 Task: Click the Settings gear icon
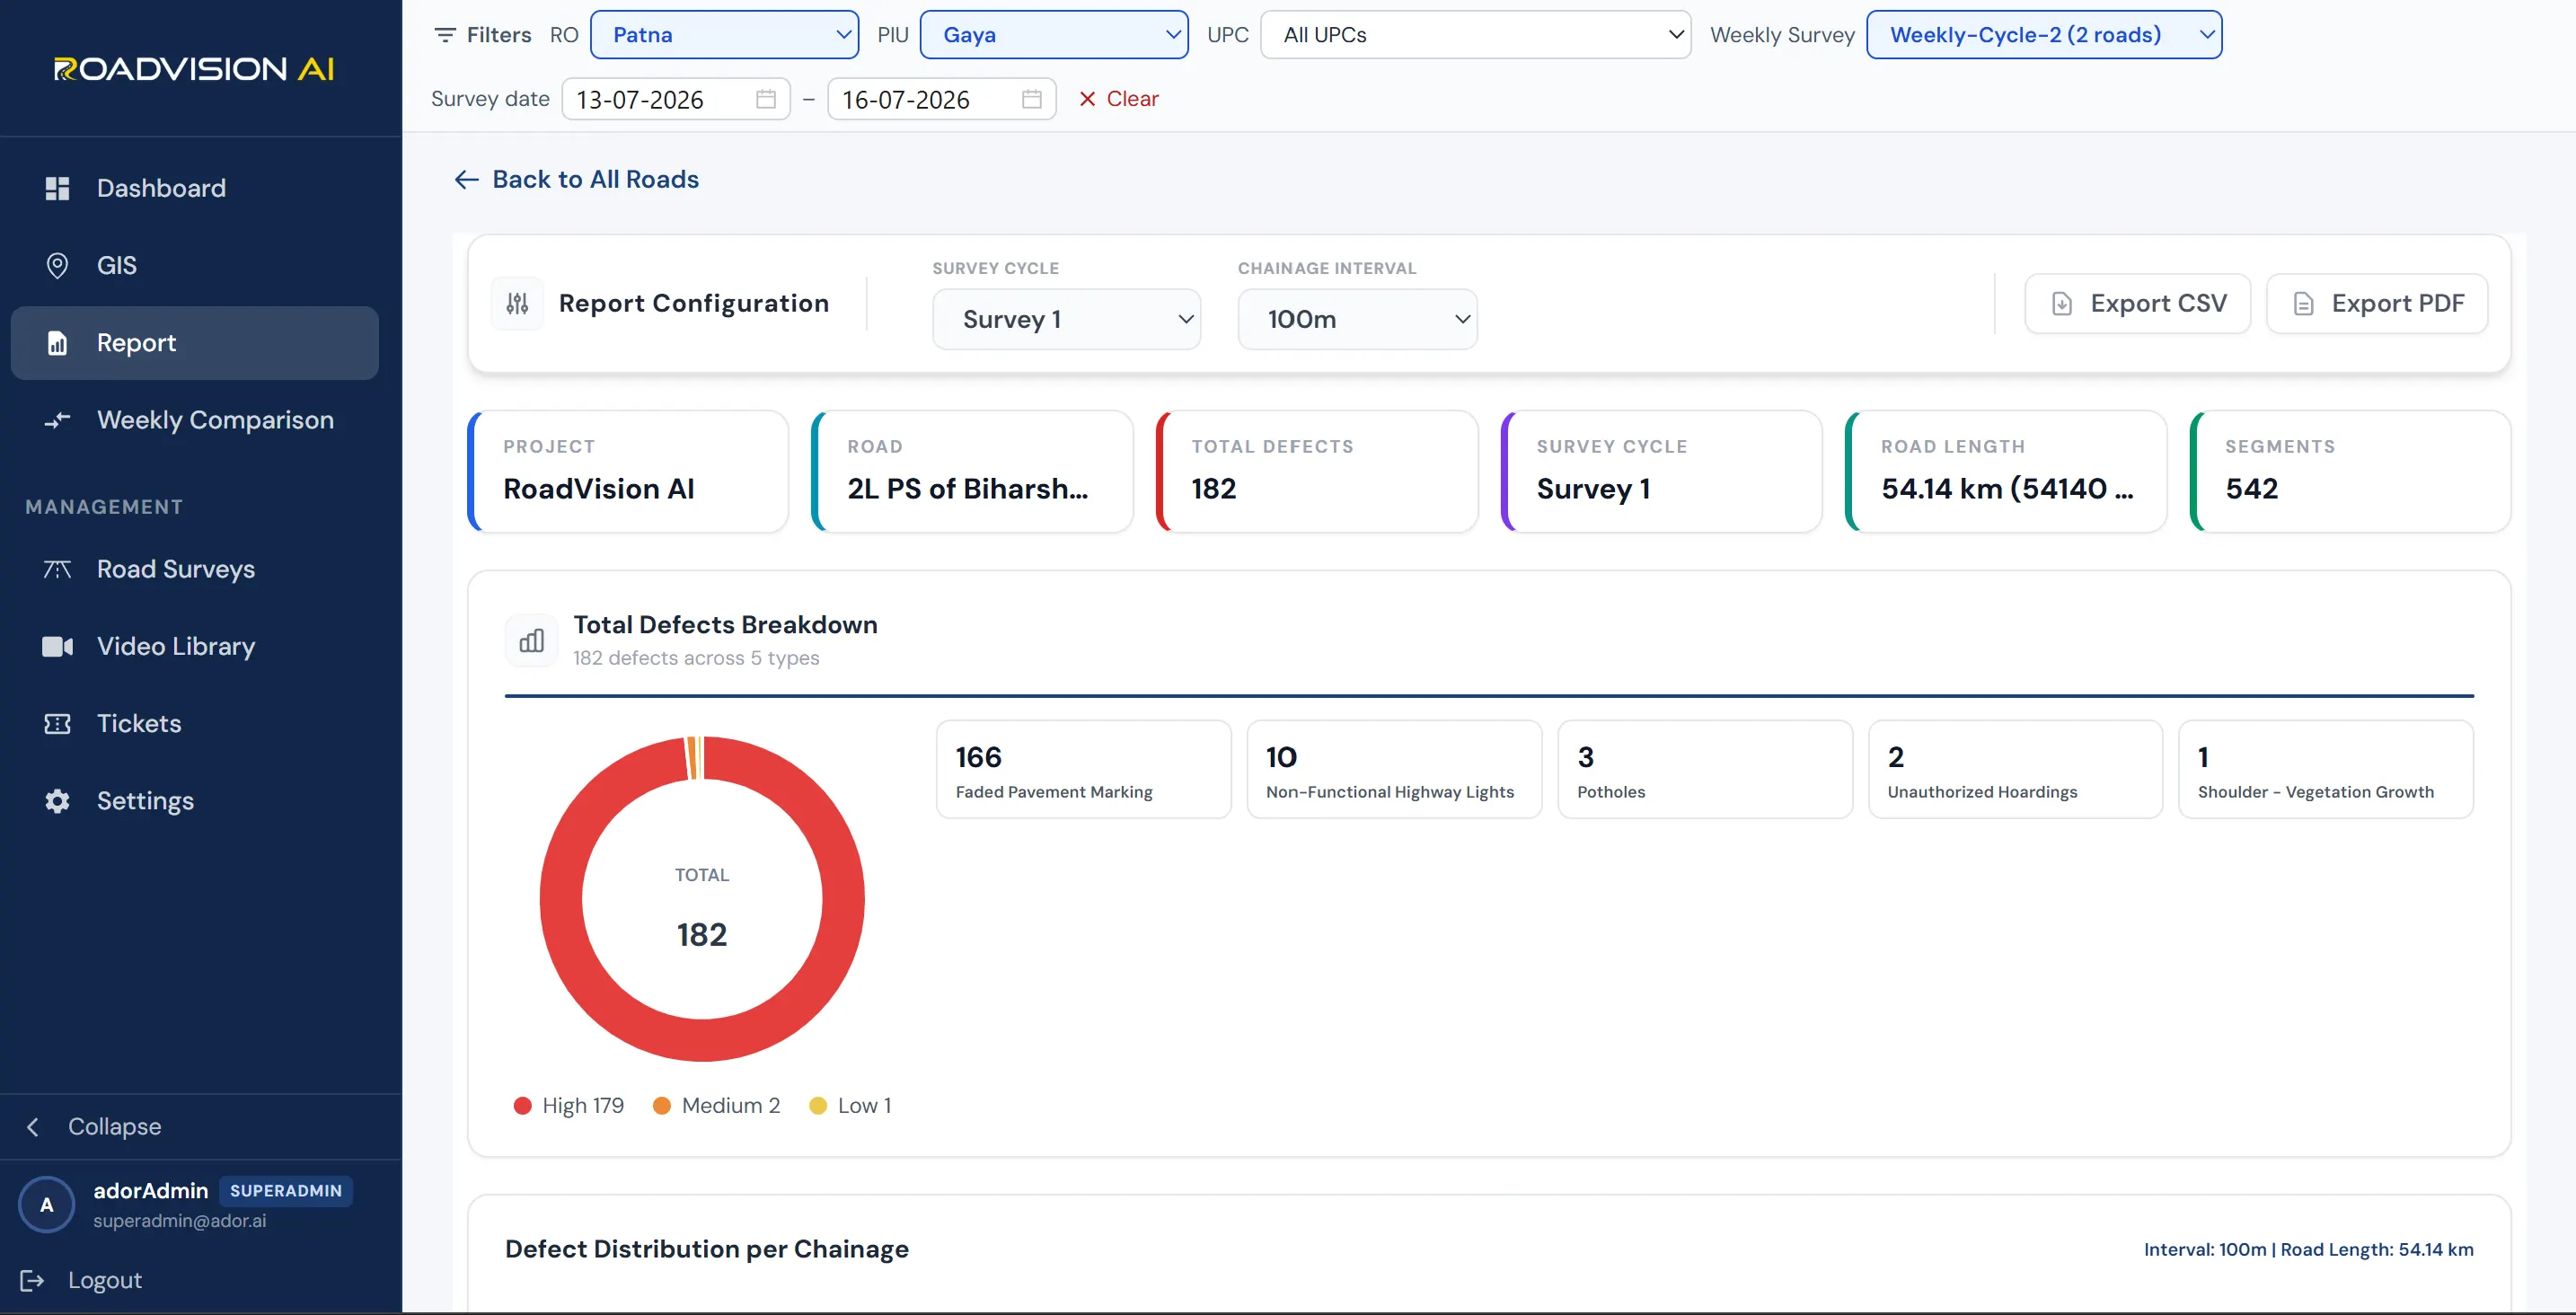tap(57, 801)
